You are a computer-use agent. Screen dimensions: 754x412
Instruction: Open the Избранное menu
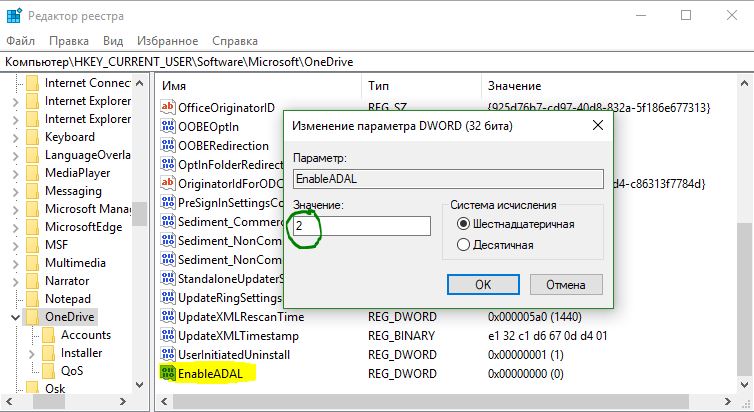[x=167, y=41]
